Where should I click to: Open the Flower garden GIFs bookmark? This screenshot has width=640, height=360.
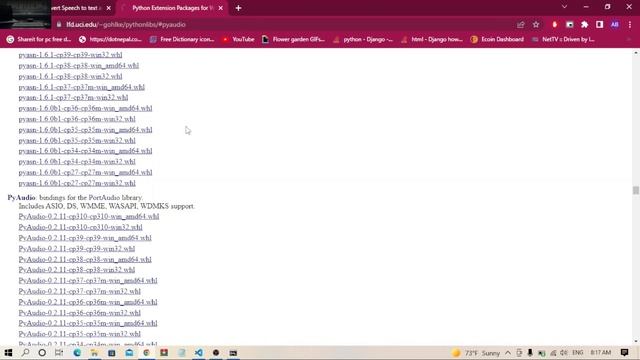pos(293,40)
